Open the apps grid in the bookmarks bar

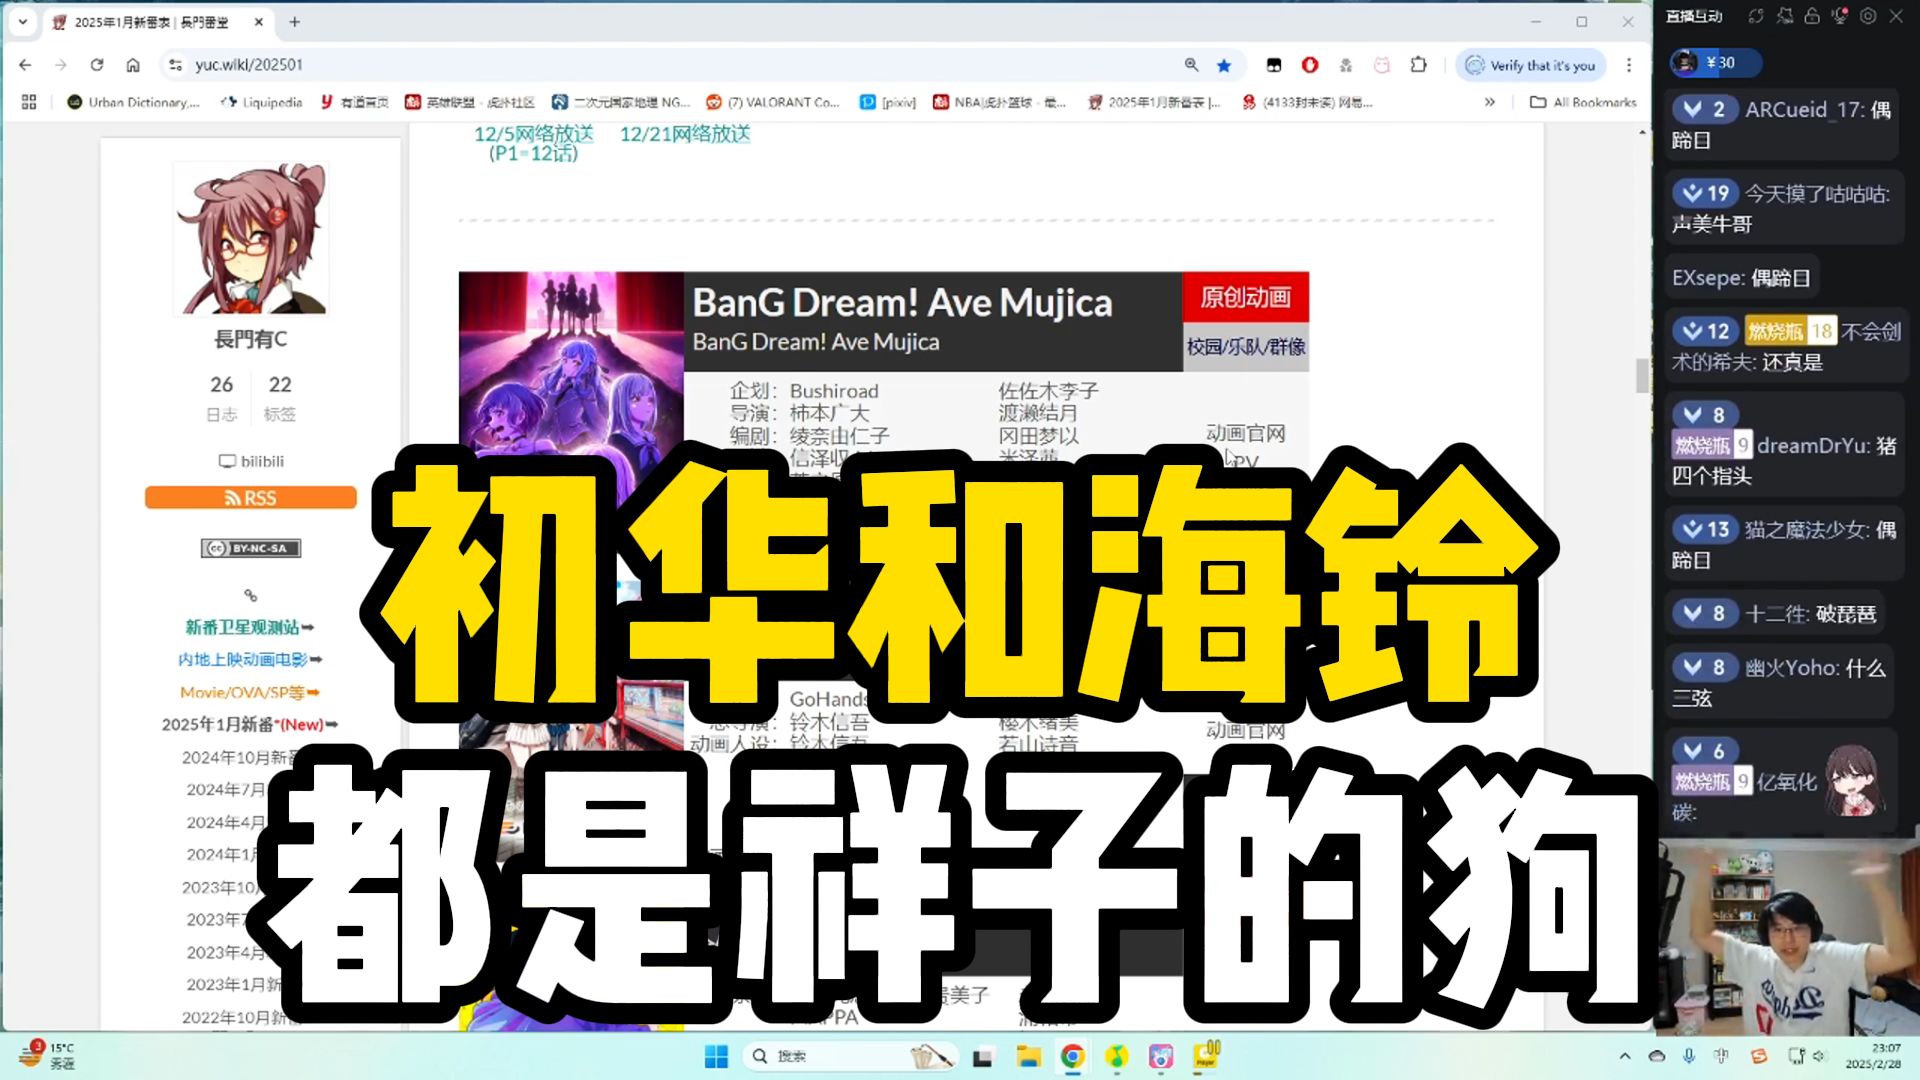click(29, 102)
